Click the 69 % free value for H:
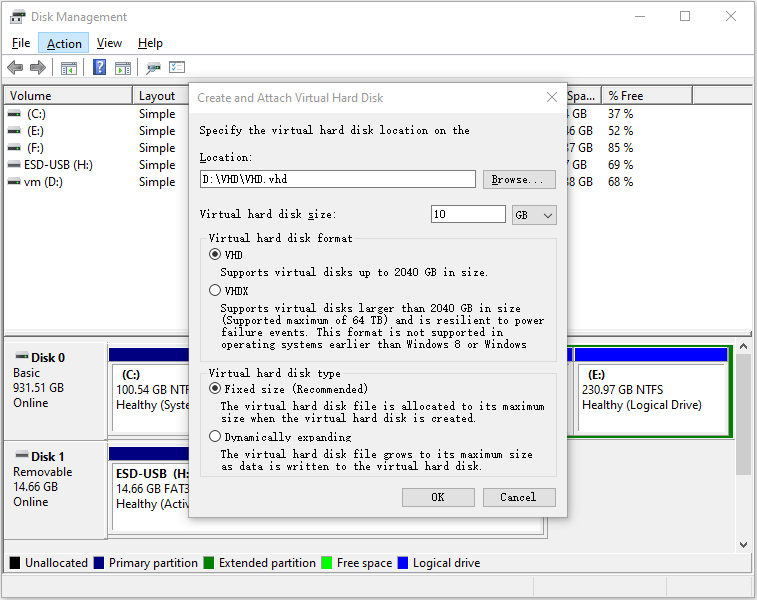Image resolution: width=757 pixels, height=600 pixels. pos(620,165)
